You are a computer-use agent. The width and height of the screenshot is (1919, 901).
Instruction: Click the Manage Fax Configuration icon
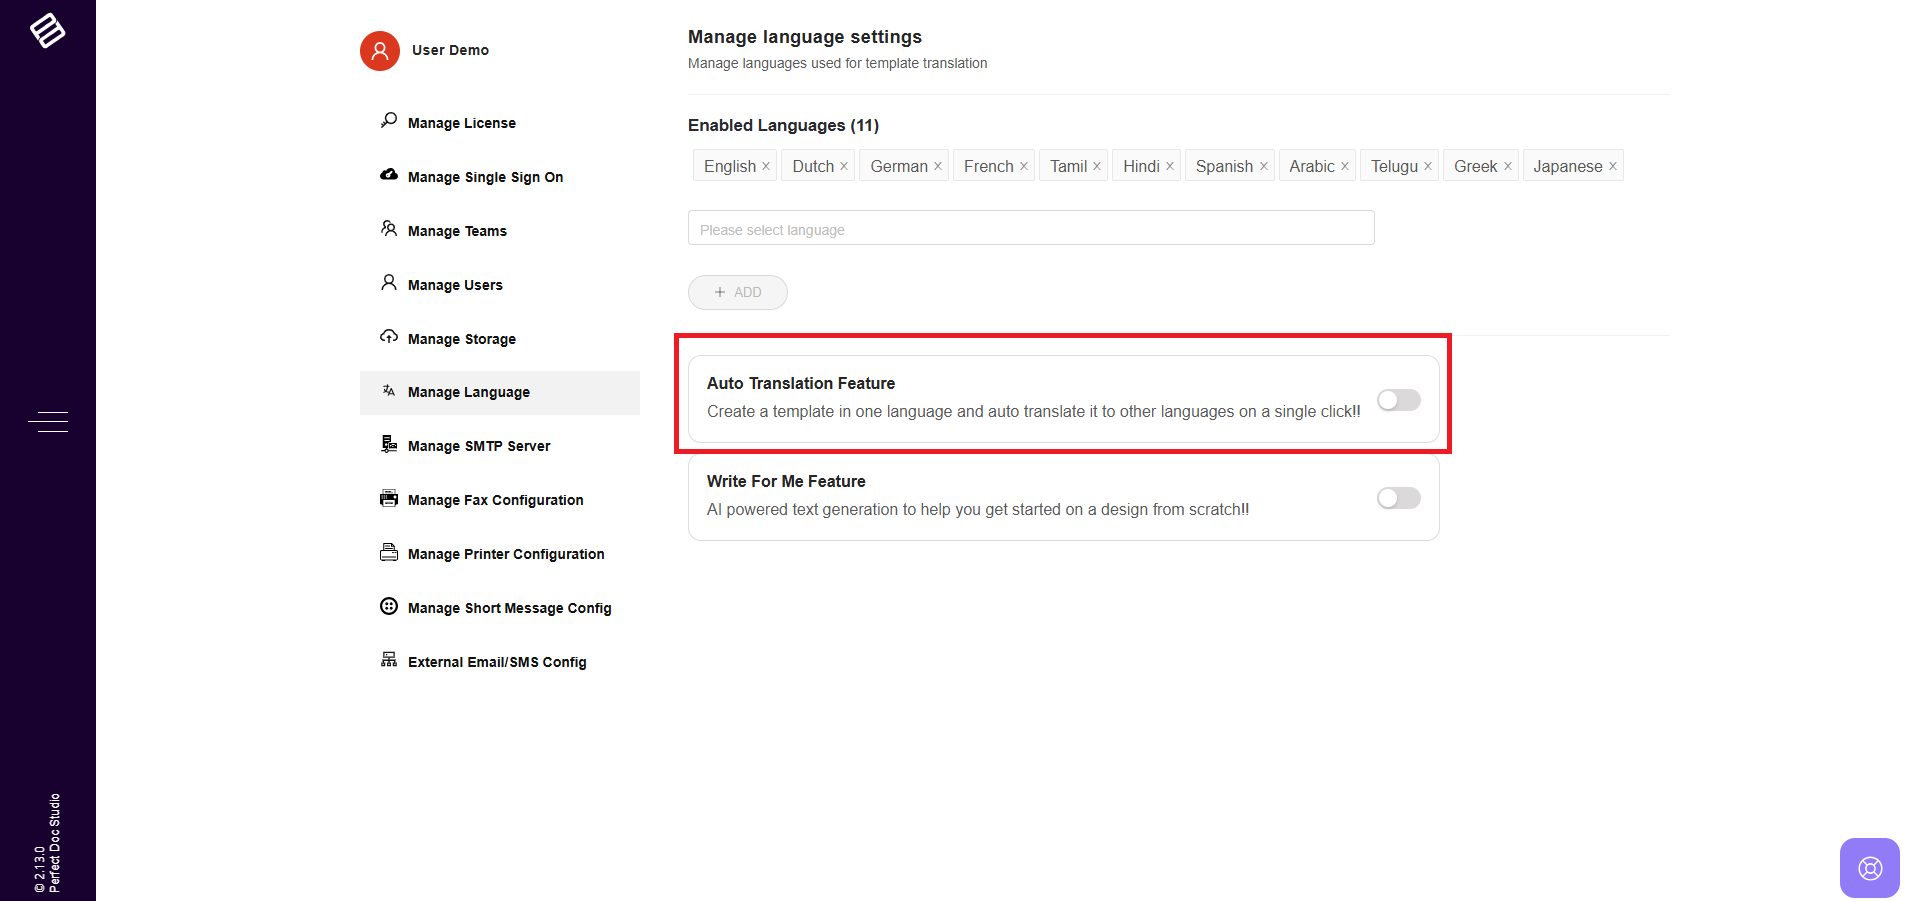coord(389,498)
